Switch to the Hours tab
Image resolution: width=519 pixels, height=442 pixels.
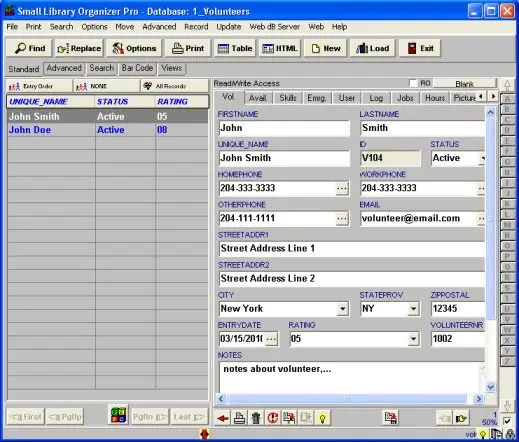[x=435, y=98]
